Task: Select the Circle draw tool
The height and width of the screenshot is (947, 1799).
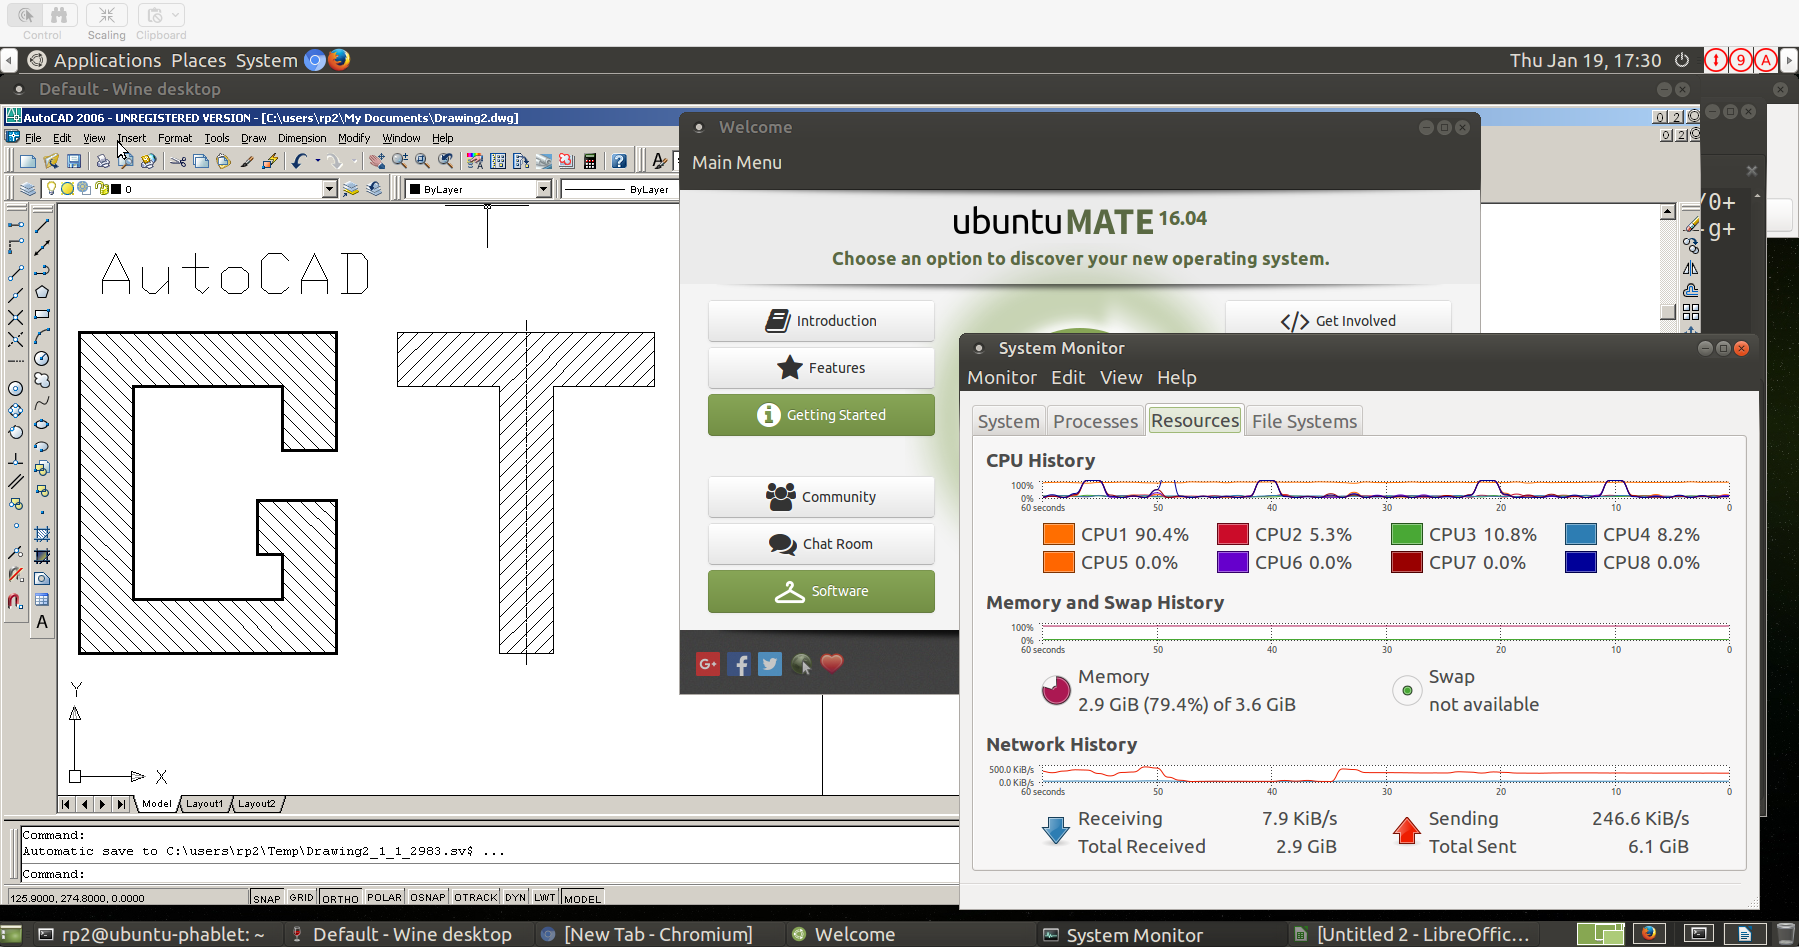Action: tap(42, 358)
